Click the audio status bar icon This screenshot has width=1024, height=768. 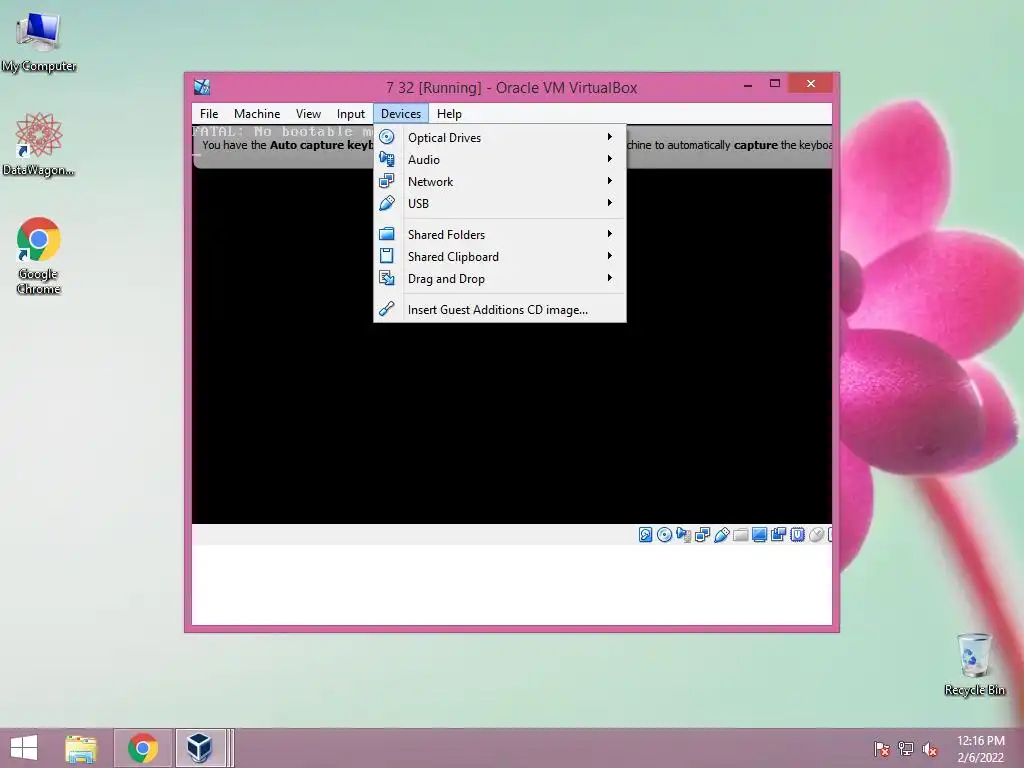(x=683, y=535)
